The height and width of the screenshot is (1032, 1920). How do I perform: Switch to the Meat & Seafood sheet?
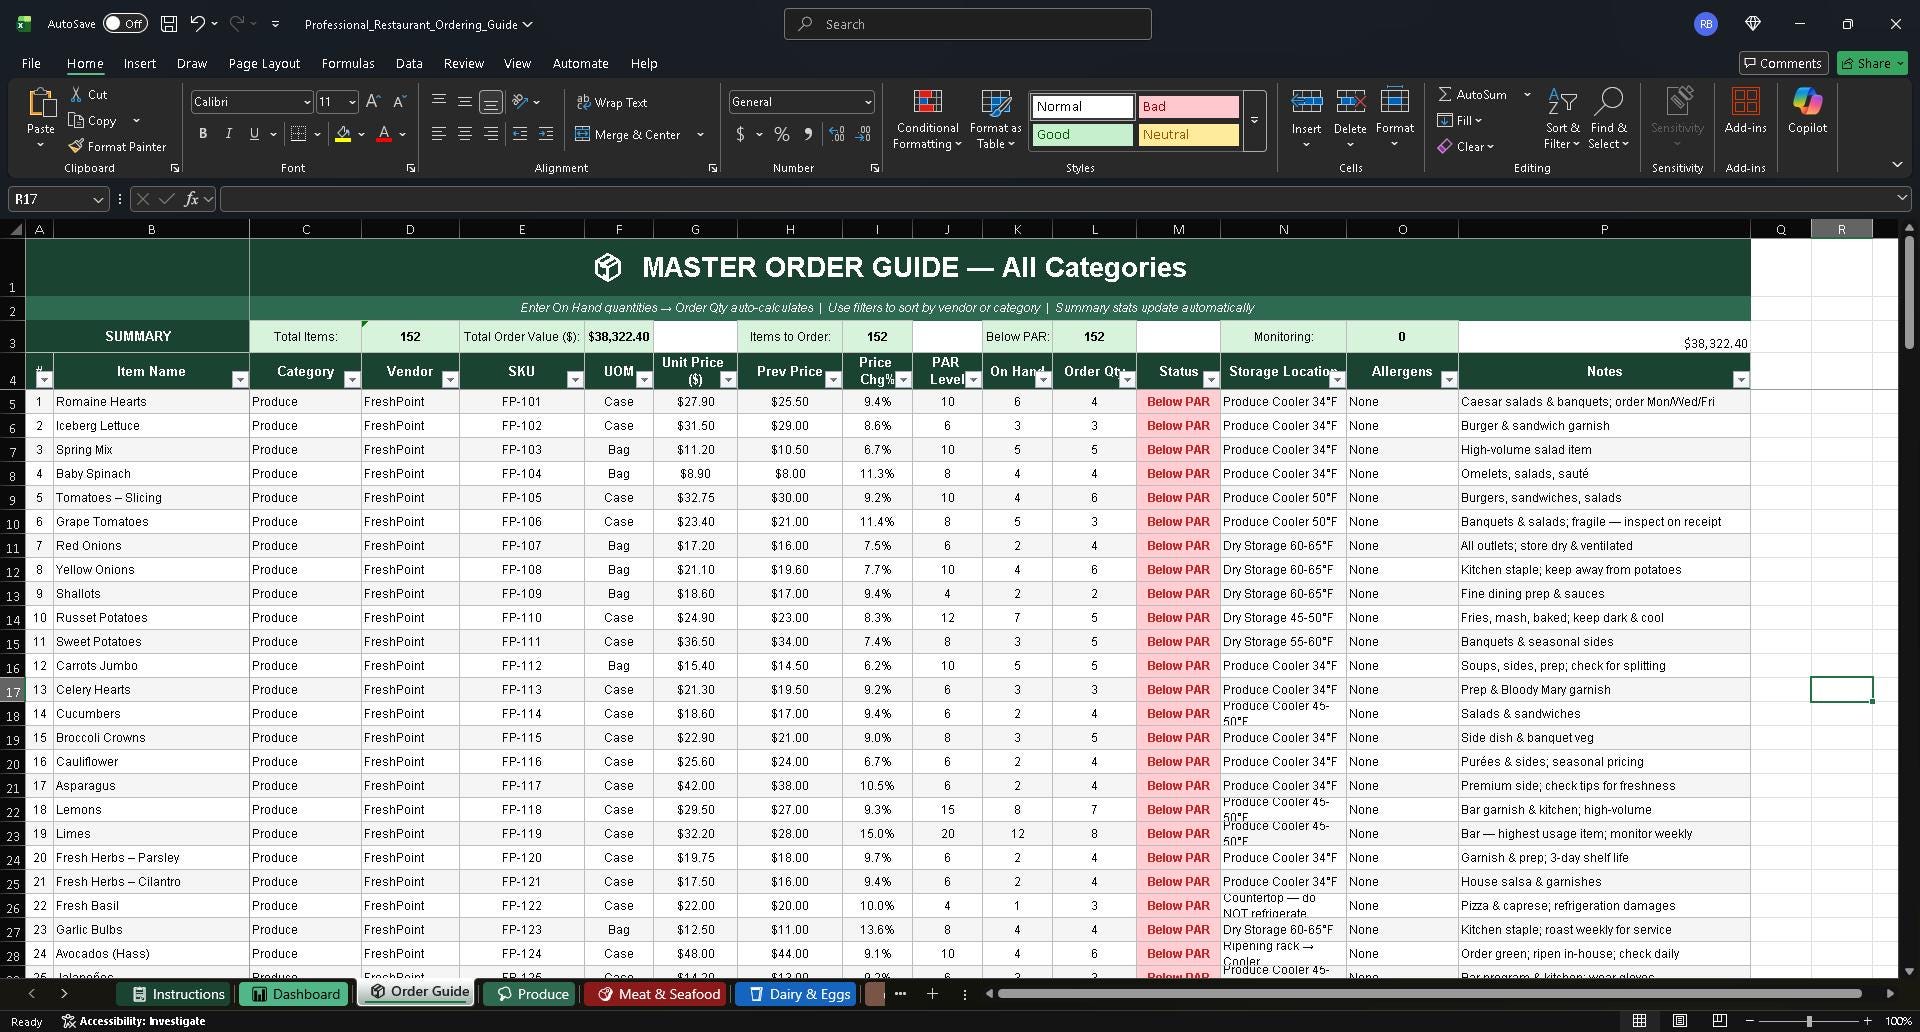658,994
